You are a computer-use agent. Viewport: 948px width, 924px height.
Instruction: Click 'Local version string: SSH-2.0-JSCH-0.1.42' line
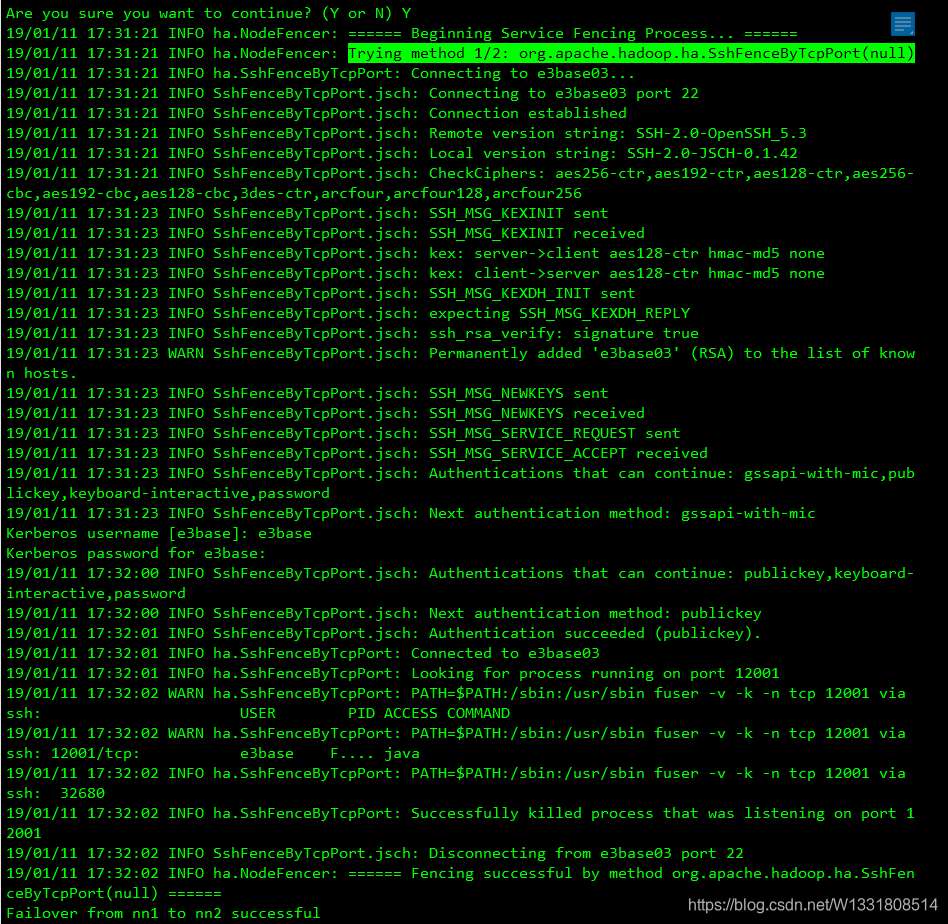click(401, 153)
